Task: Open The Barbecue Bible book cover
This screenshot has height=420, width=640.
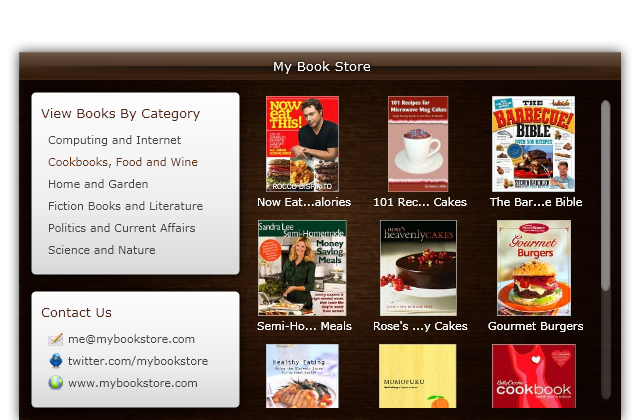Action: (x=533, y=144)
